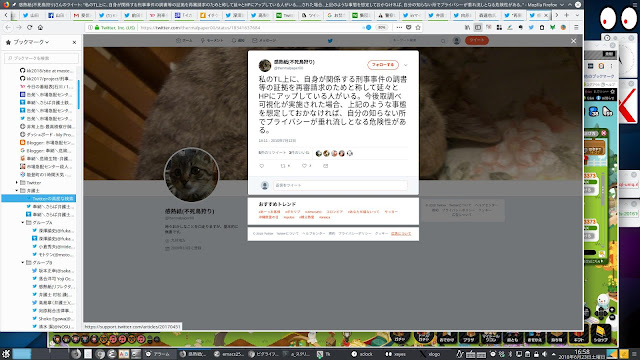Bookmark this page with the star icon

(418, 27)
